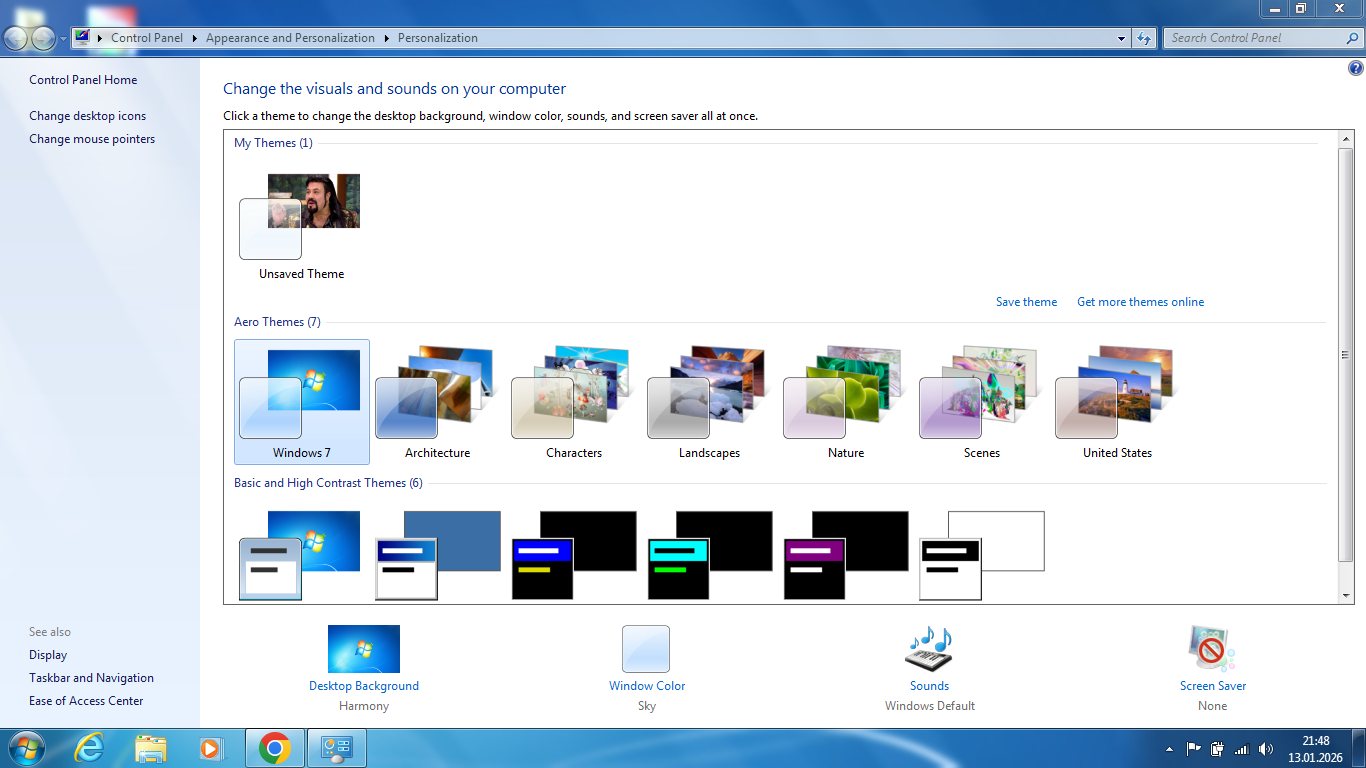Show hidden tray icons arrow
Viewport: 1366px width, 768px height.
point(1169,749)
